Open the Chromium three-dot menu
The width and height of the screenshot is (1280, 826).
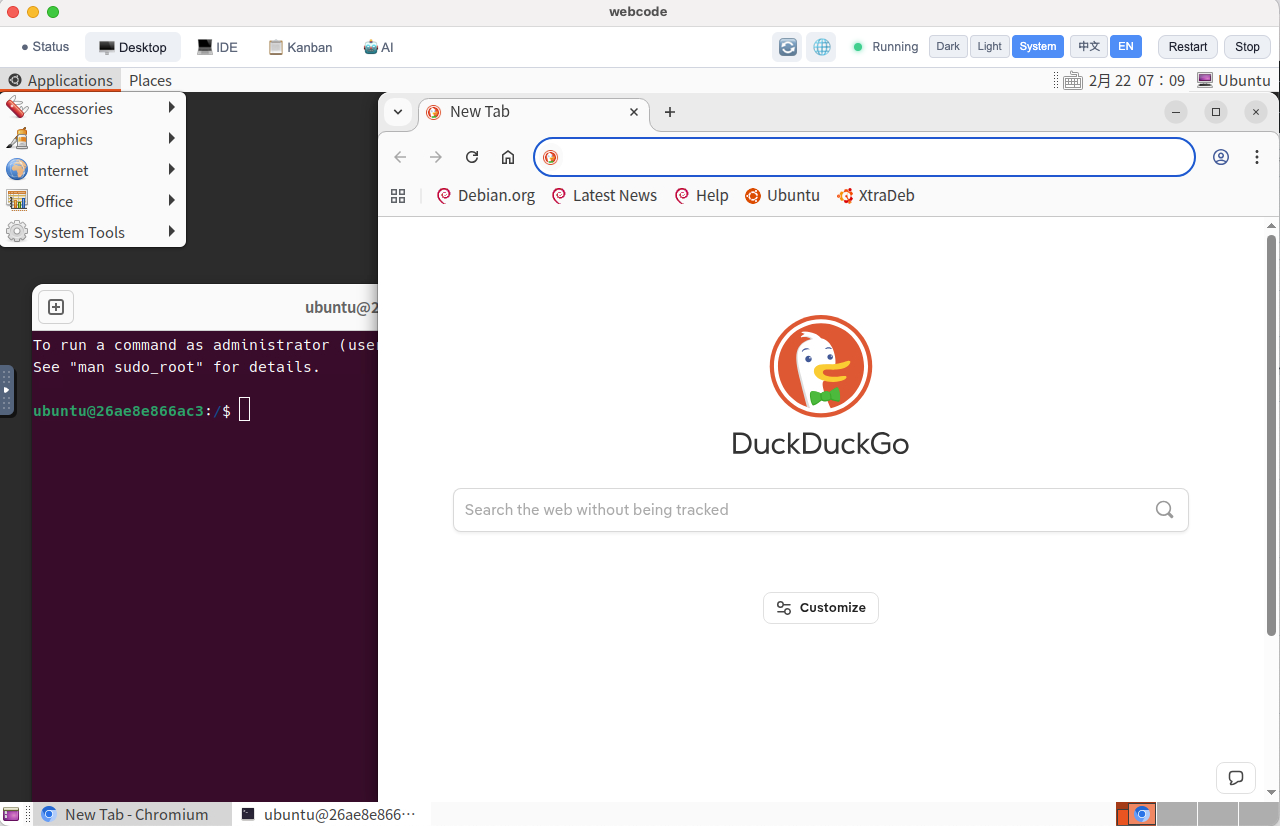point(1257,157)
